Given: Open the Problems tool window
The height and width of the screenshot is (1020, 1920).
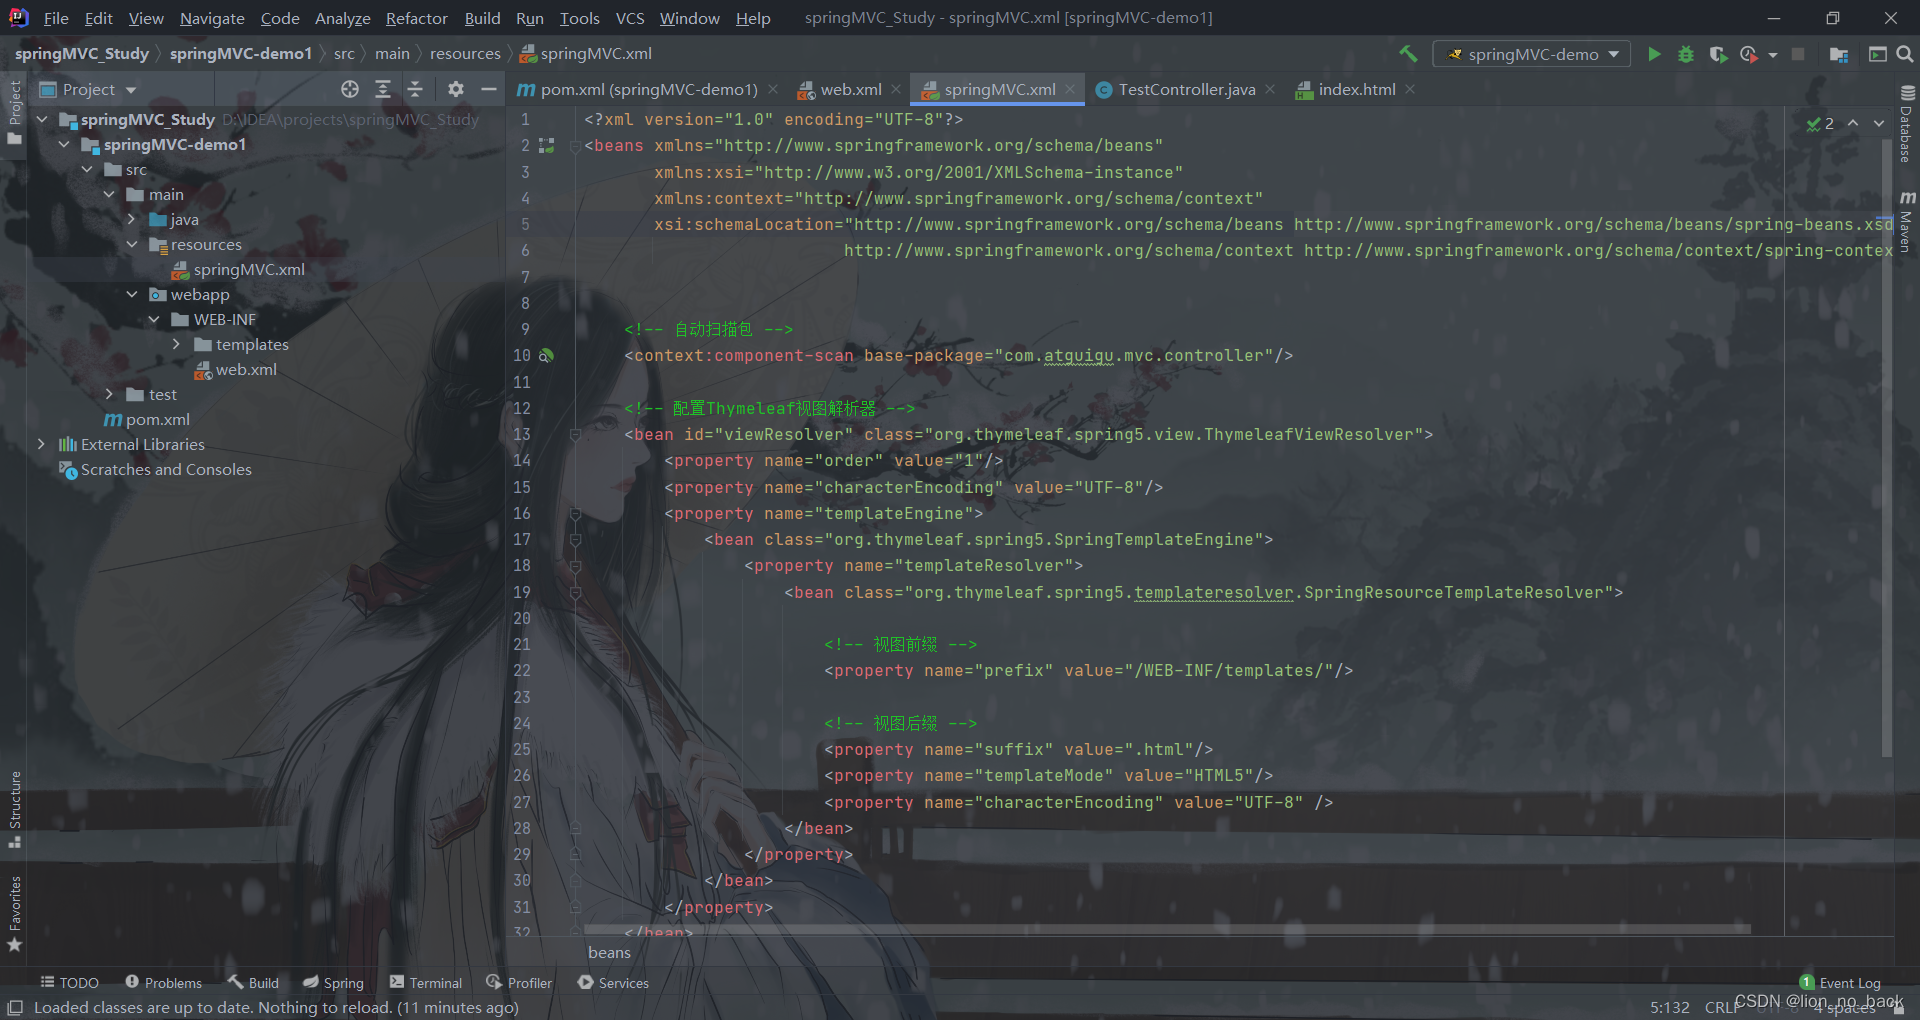Looking at the screenshot, I should point(163,983).
